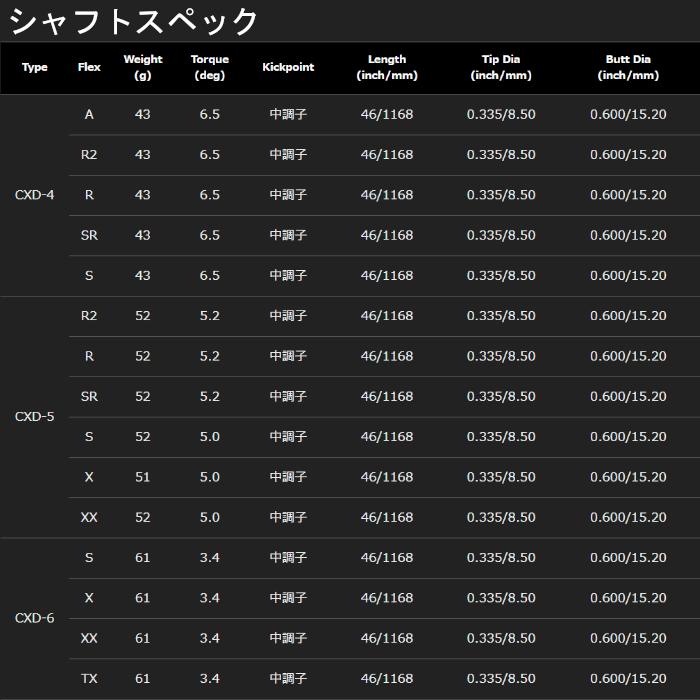Click the Kickpoint column header

[x=288, y=67]
